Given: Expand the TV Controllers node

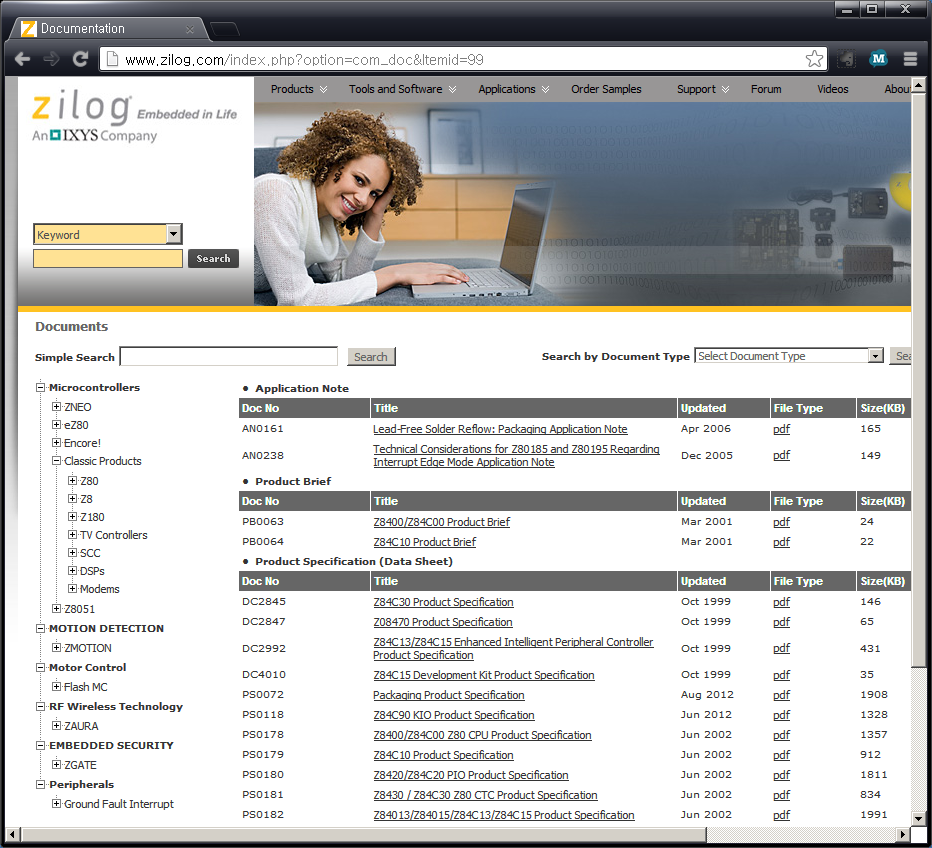Looking at the screenshot, I should pos(73,535).
